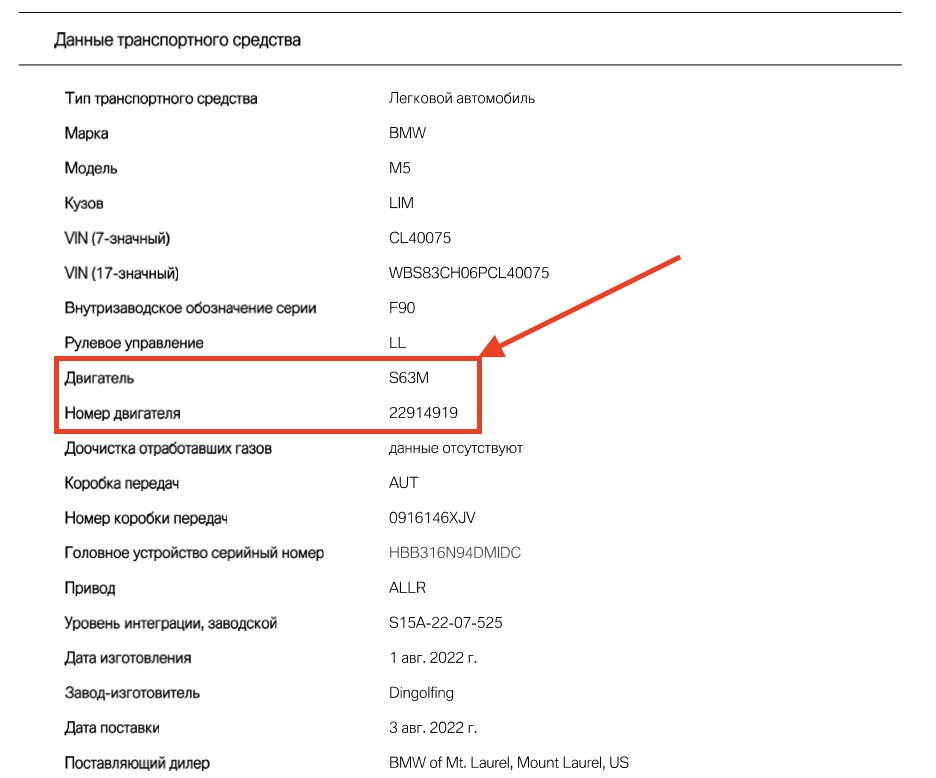Click the full VIN 'WBS83CH06PCL40075'
The image size is (936, 778).
(469, 273)
